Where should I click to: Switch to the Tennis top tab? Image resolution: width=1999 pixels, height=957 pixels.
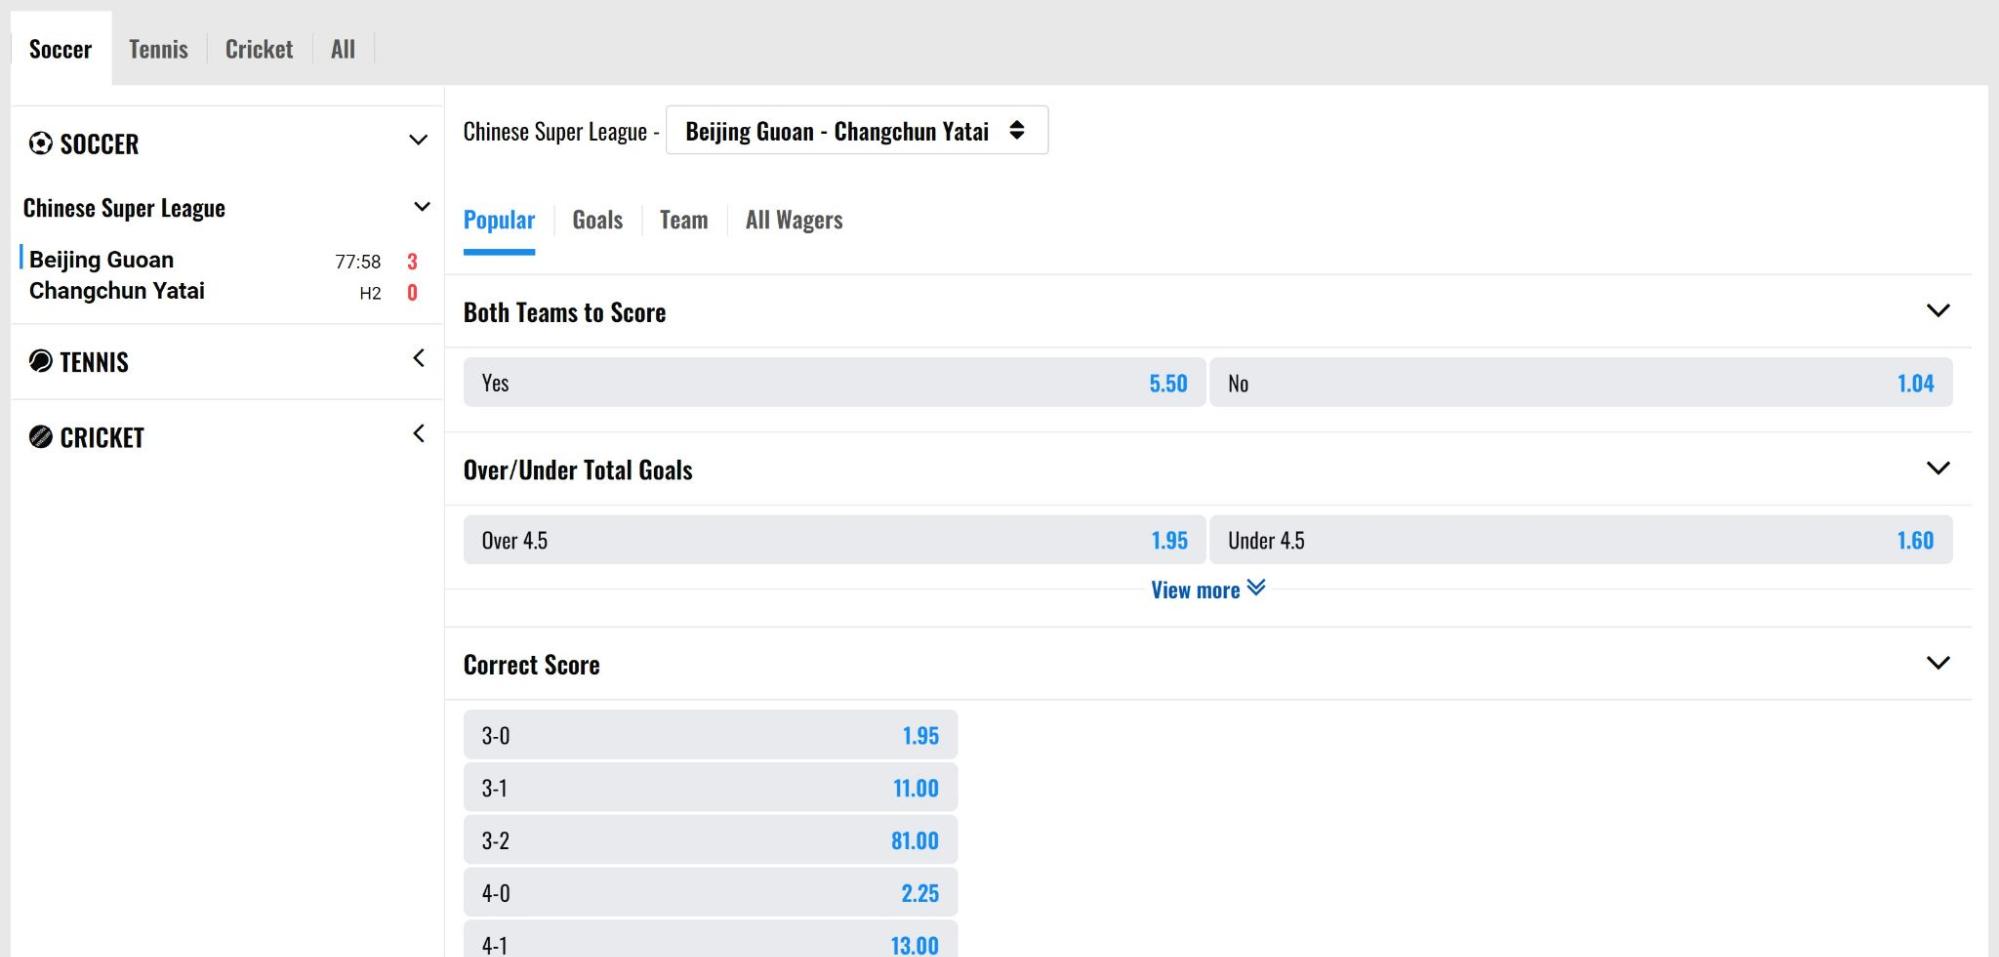(x=158, y=49)
